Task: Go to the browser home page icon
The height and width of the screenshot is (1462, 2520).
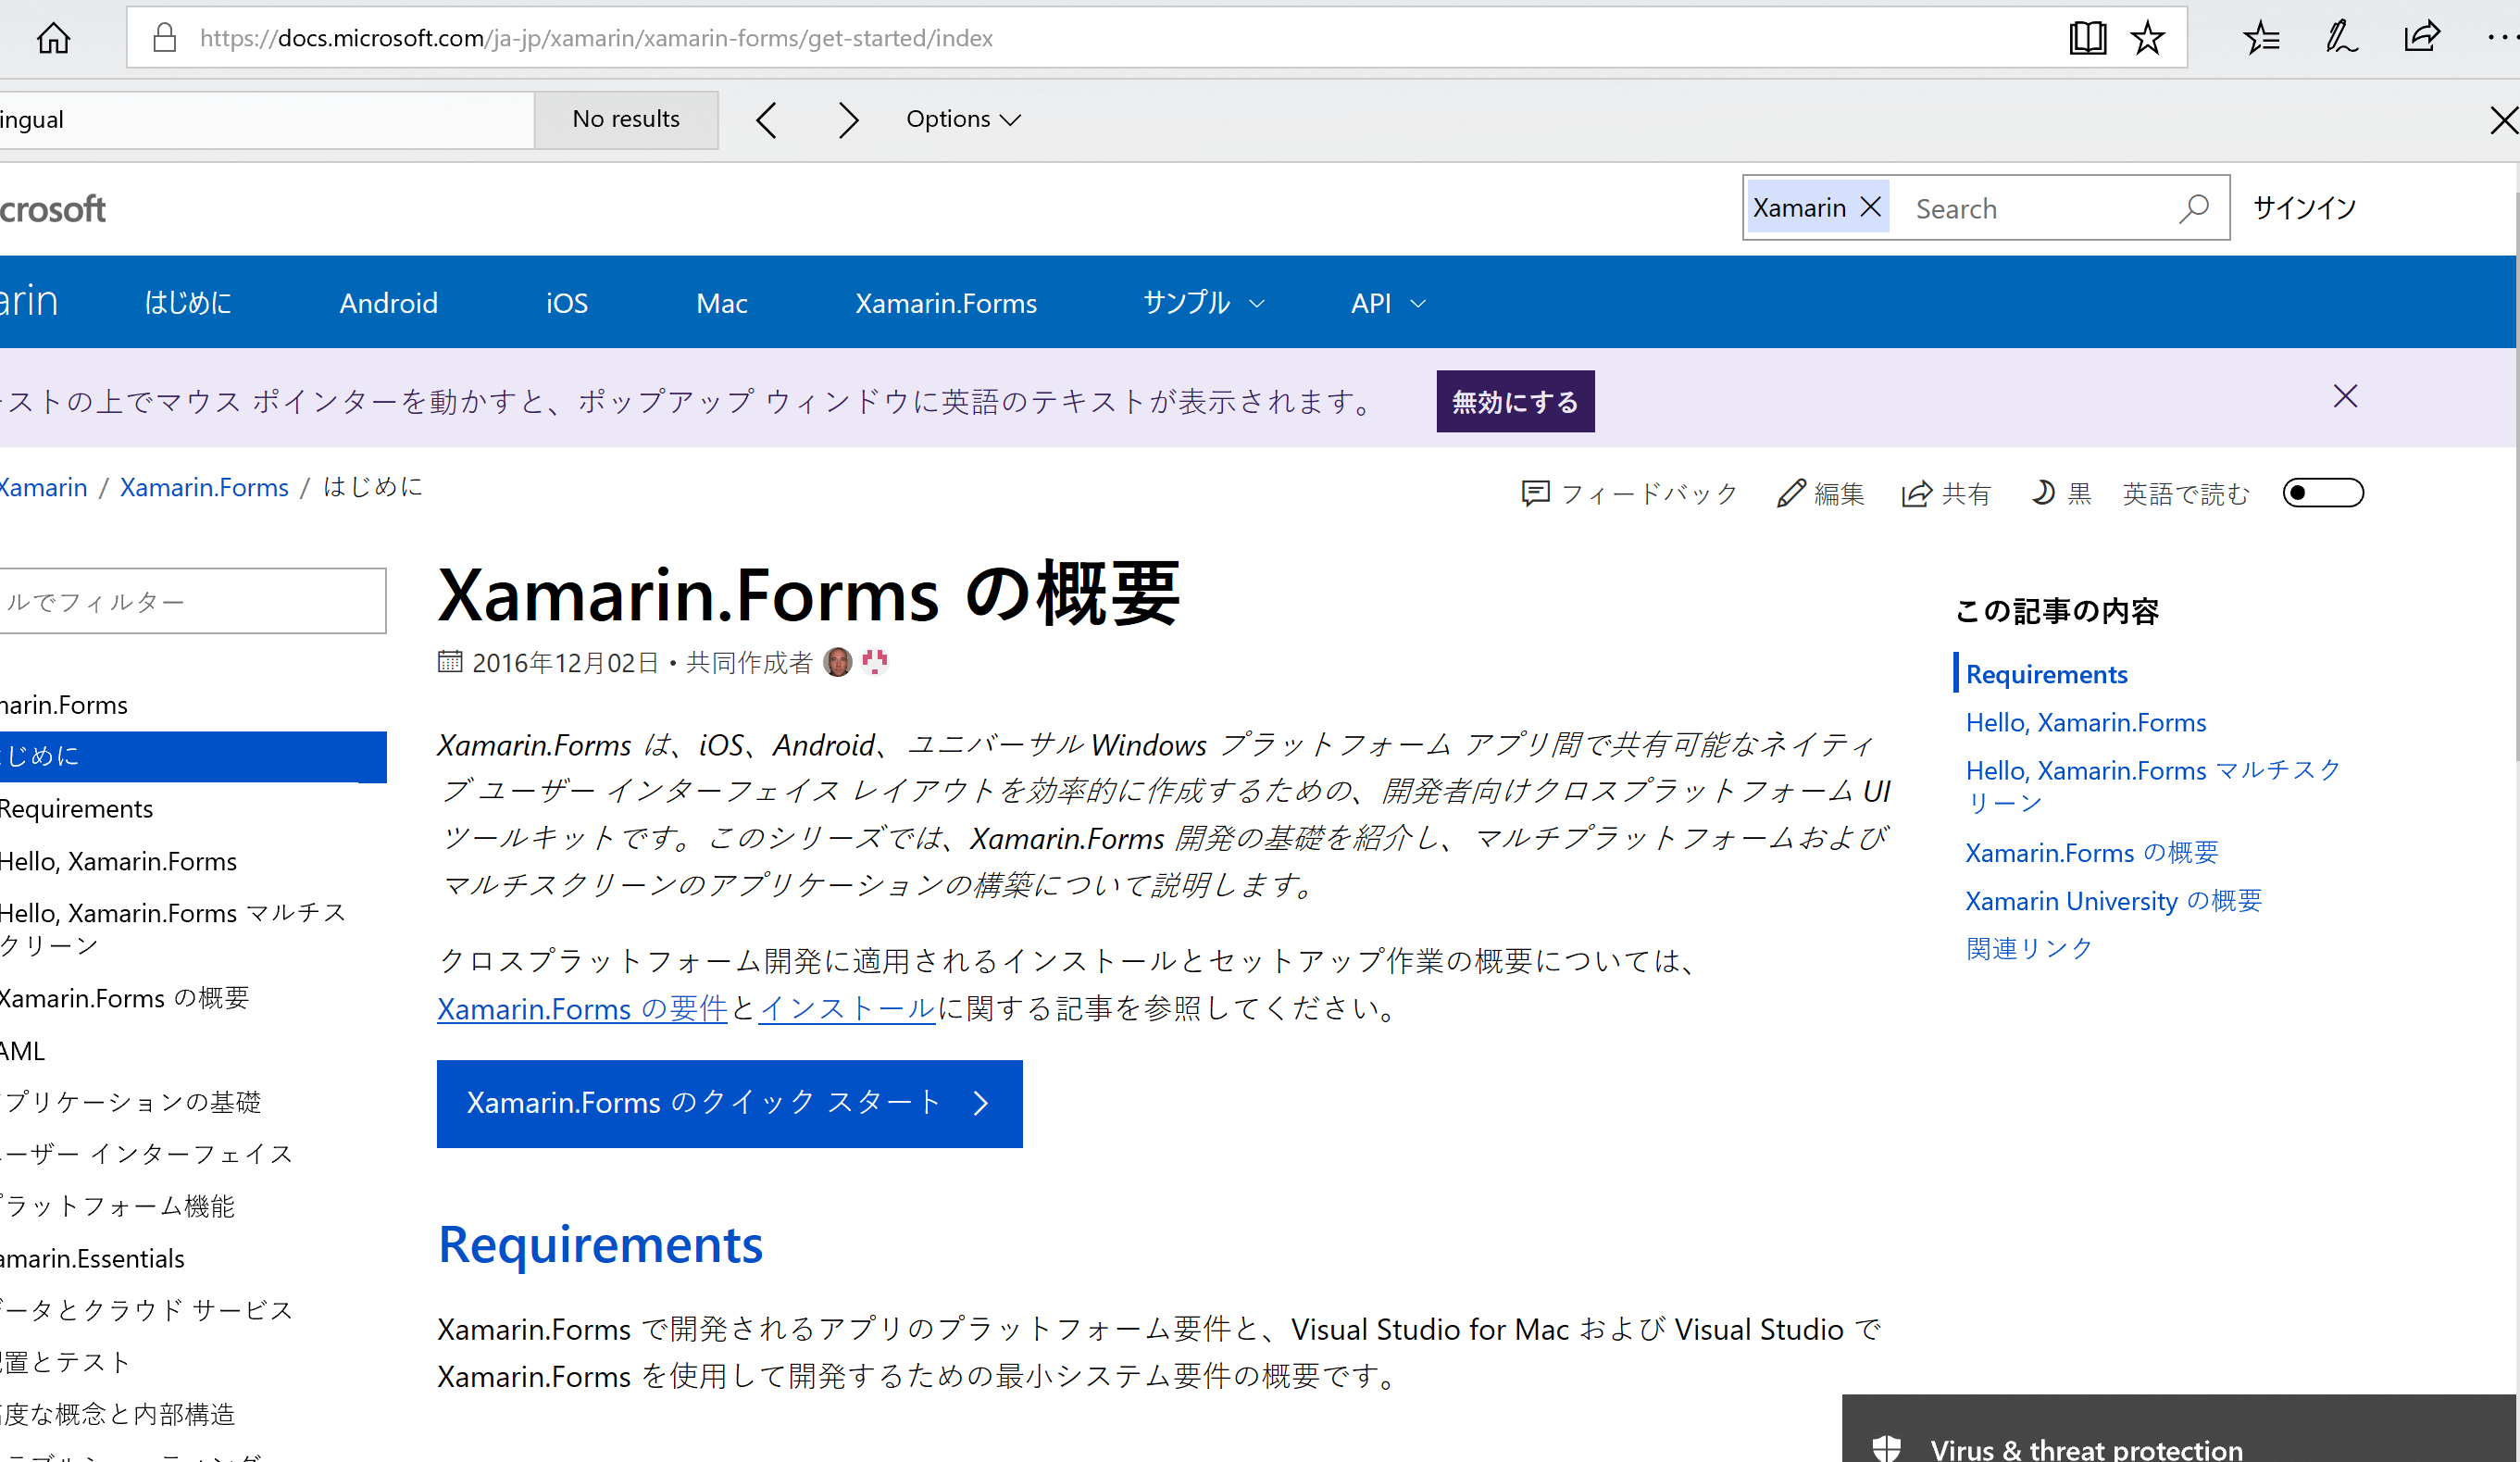Action: pos(54,38)
